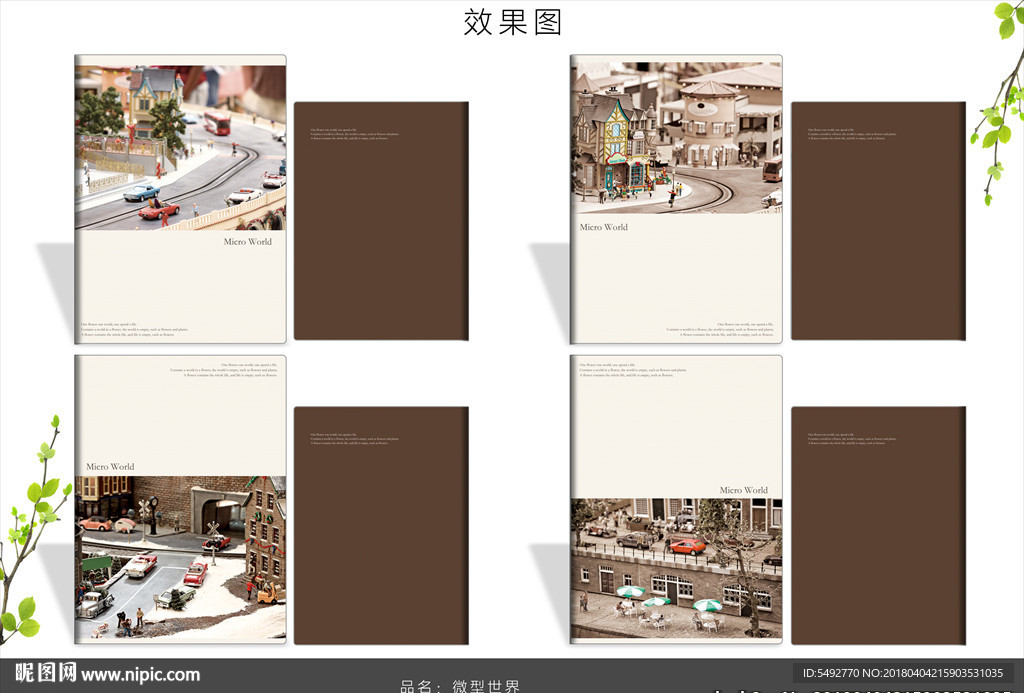
Task: Open the www.nipic.com link
Action: point(141,674)
